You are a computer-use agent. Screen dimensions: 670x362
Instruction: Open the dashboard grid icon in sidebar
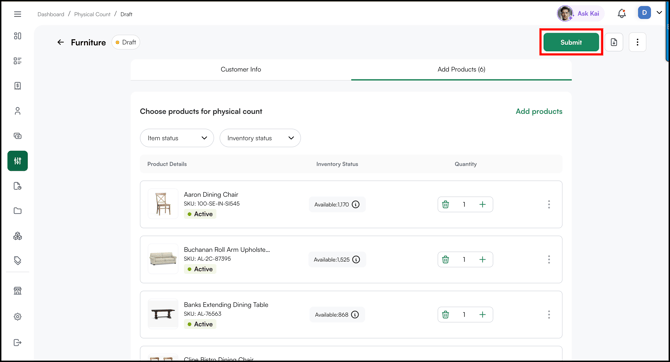(x=18, y=36)
